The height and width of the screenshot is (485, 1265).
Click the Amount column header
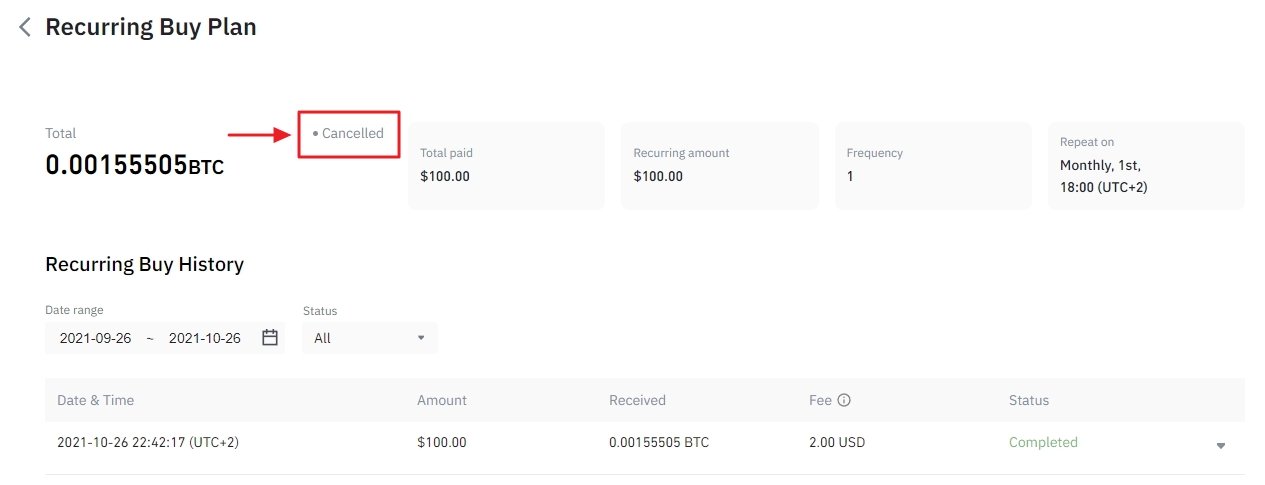pos(442,400)
